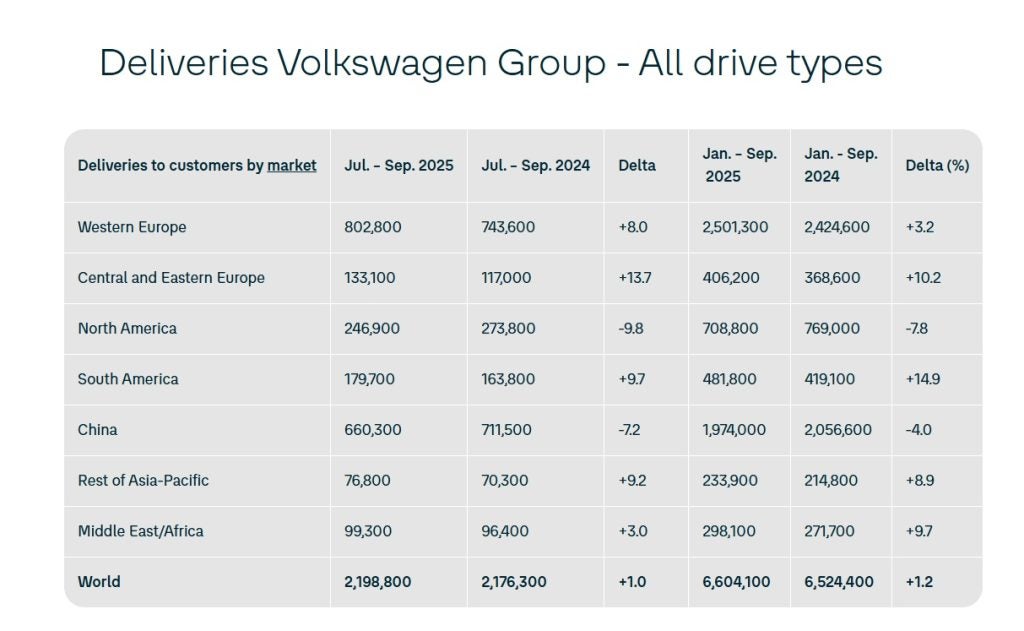Select the bold "World" total row label
The height and width of the screenshot is (631, 1024).
pyautogui.click(x=99, y=582)
